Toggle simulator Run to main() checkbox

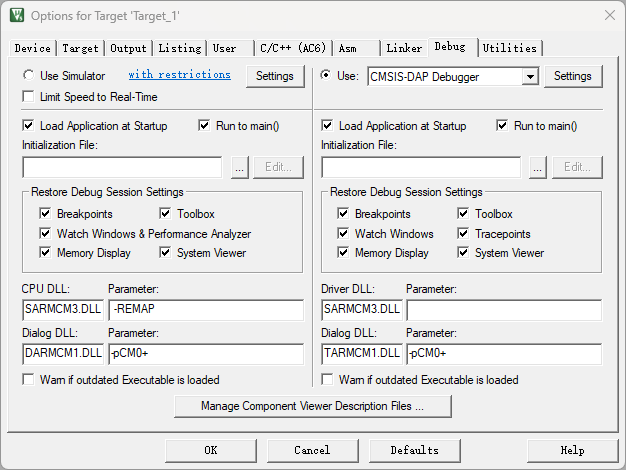coord(204,126)
